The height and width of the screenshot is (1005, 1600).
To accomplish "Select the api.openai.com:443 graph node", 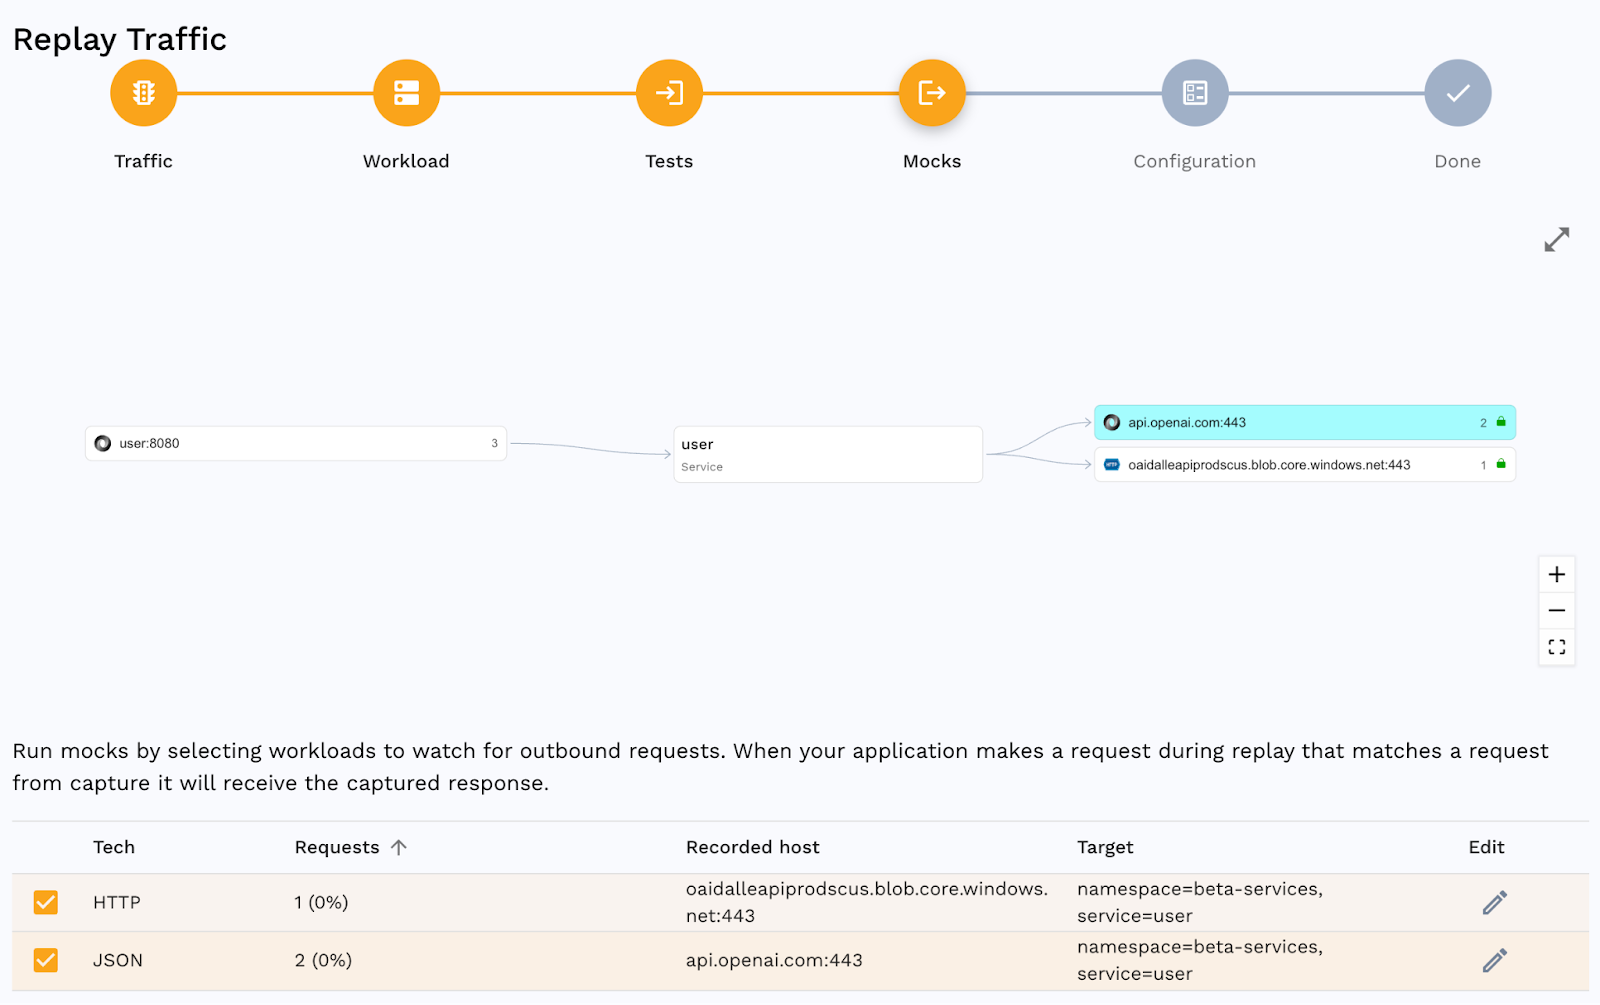I will [1305, 422].
